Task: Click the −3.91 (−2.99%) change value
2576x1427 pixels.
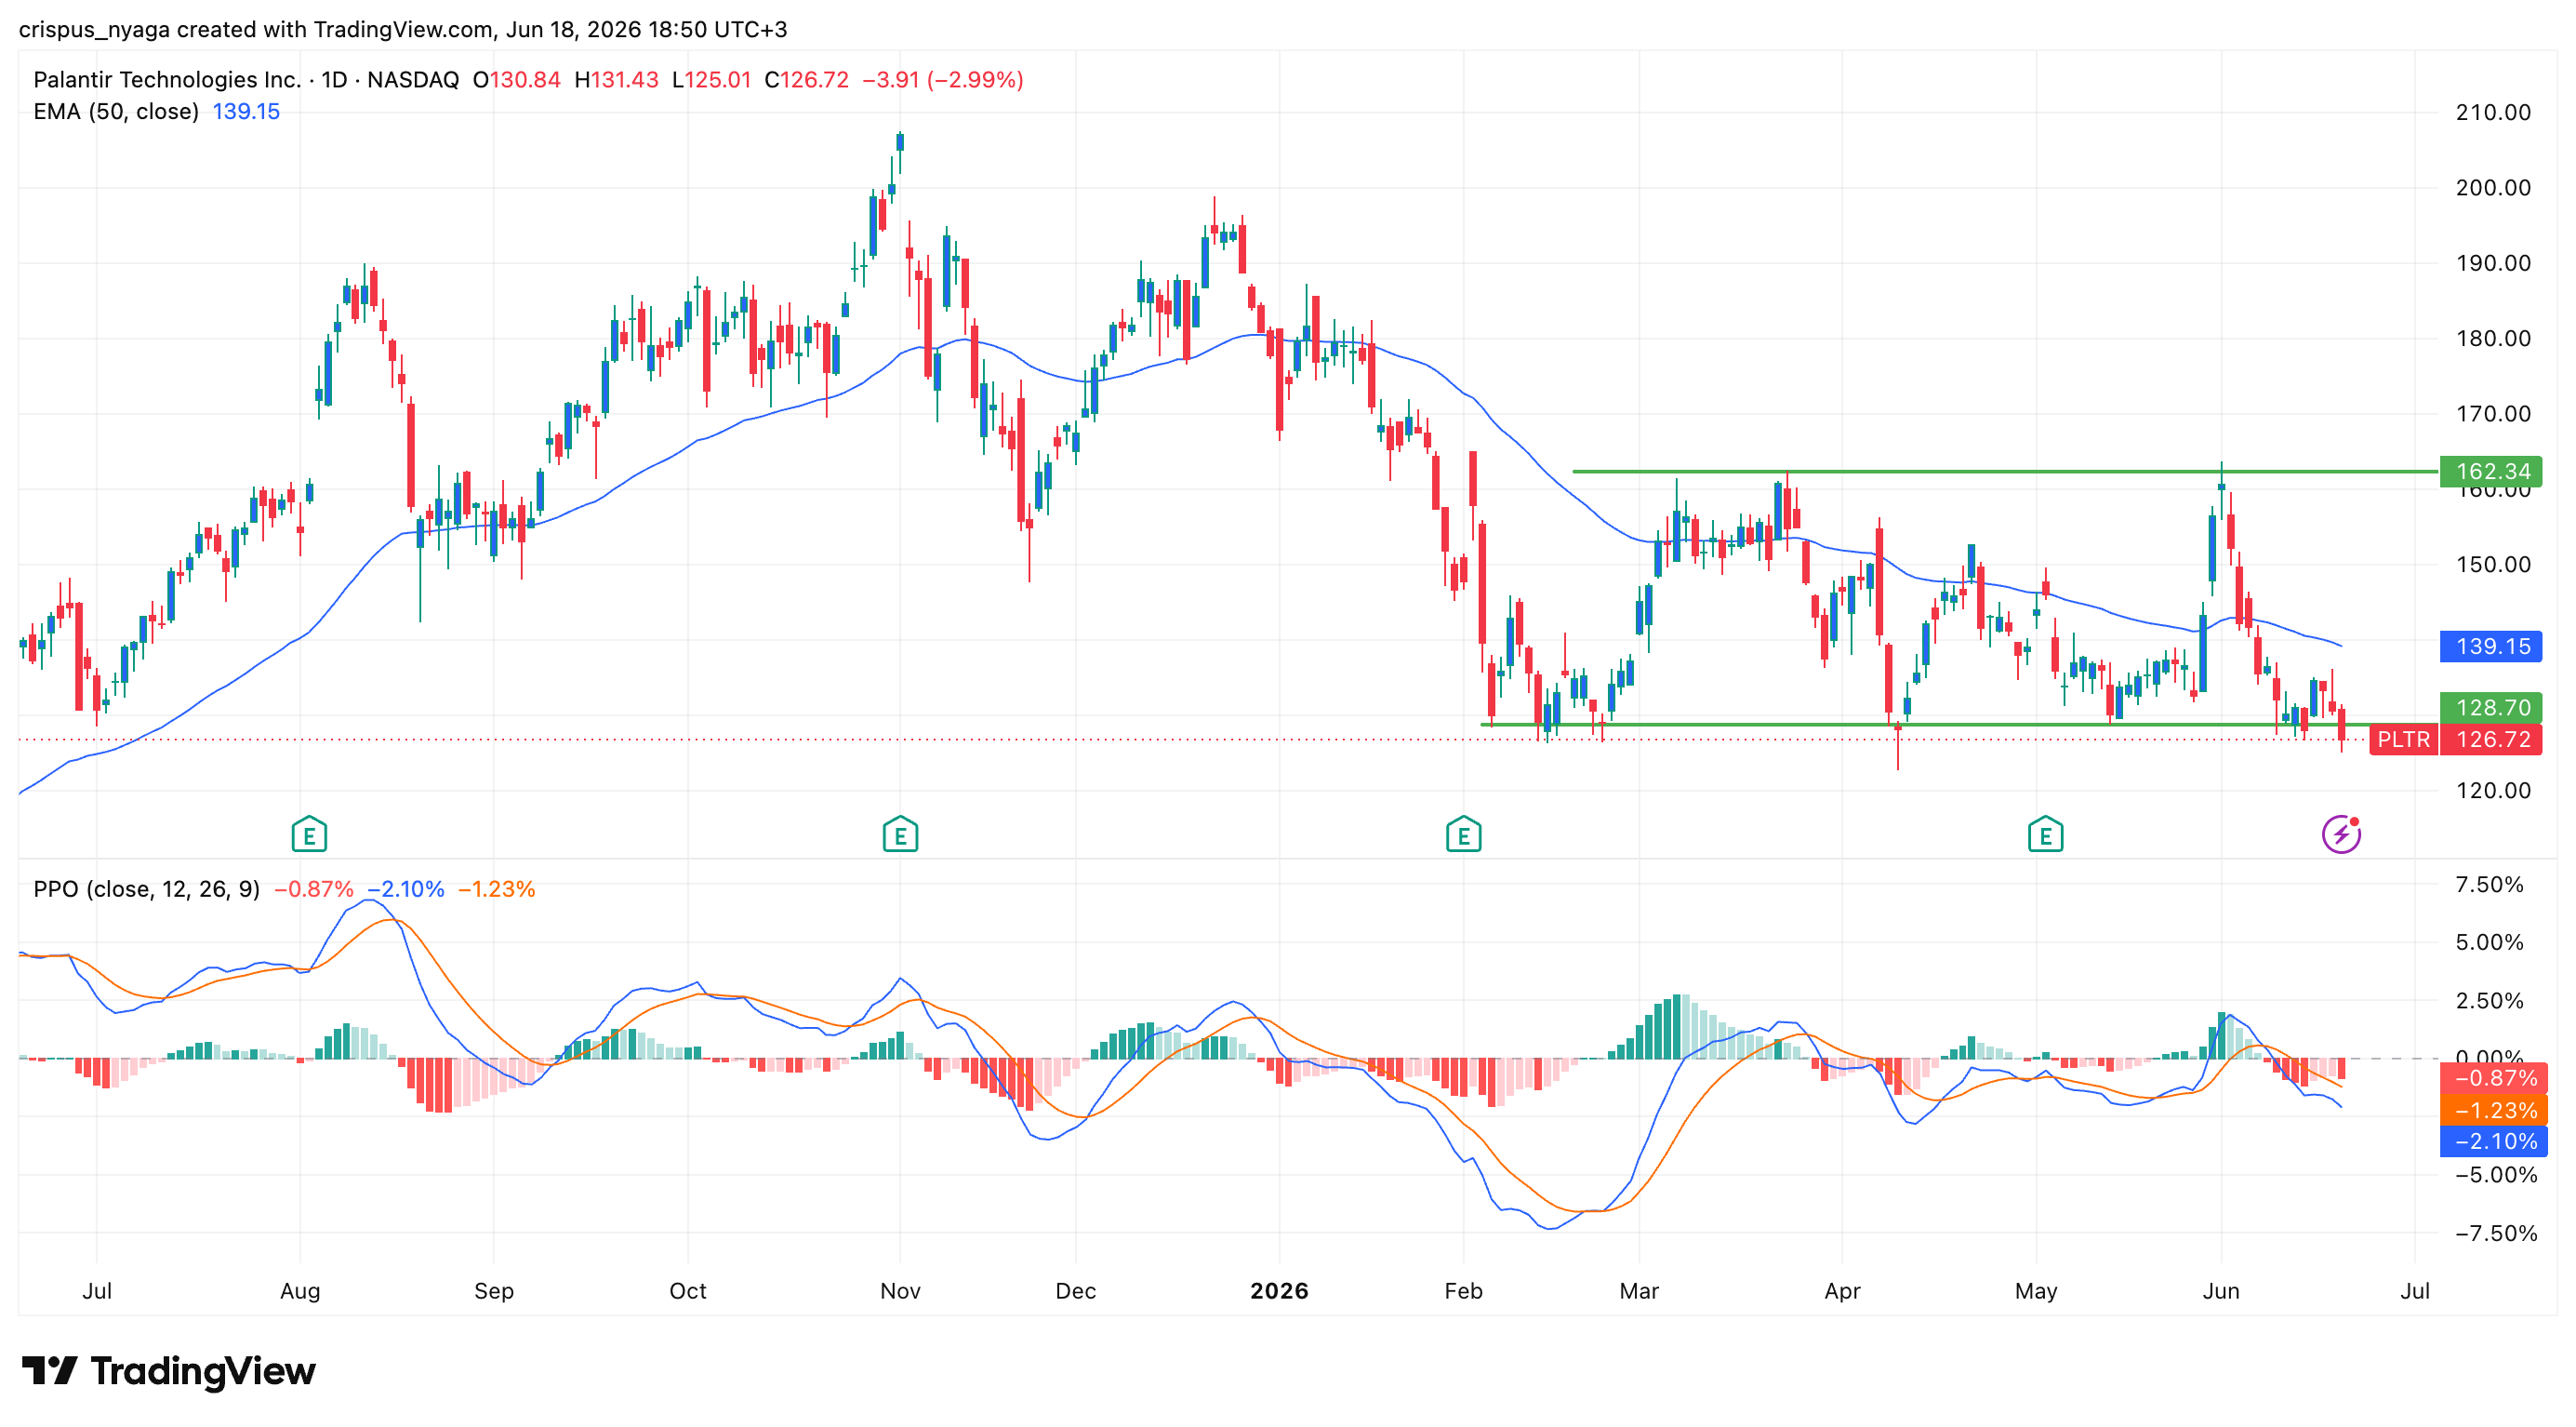Action: pos(943,80)
